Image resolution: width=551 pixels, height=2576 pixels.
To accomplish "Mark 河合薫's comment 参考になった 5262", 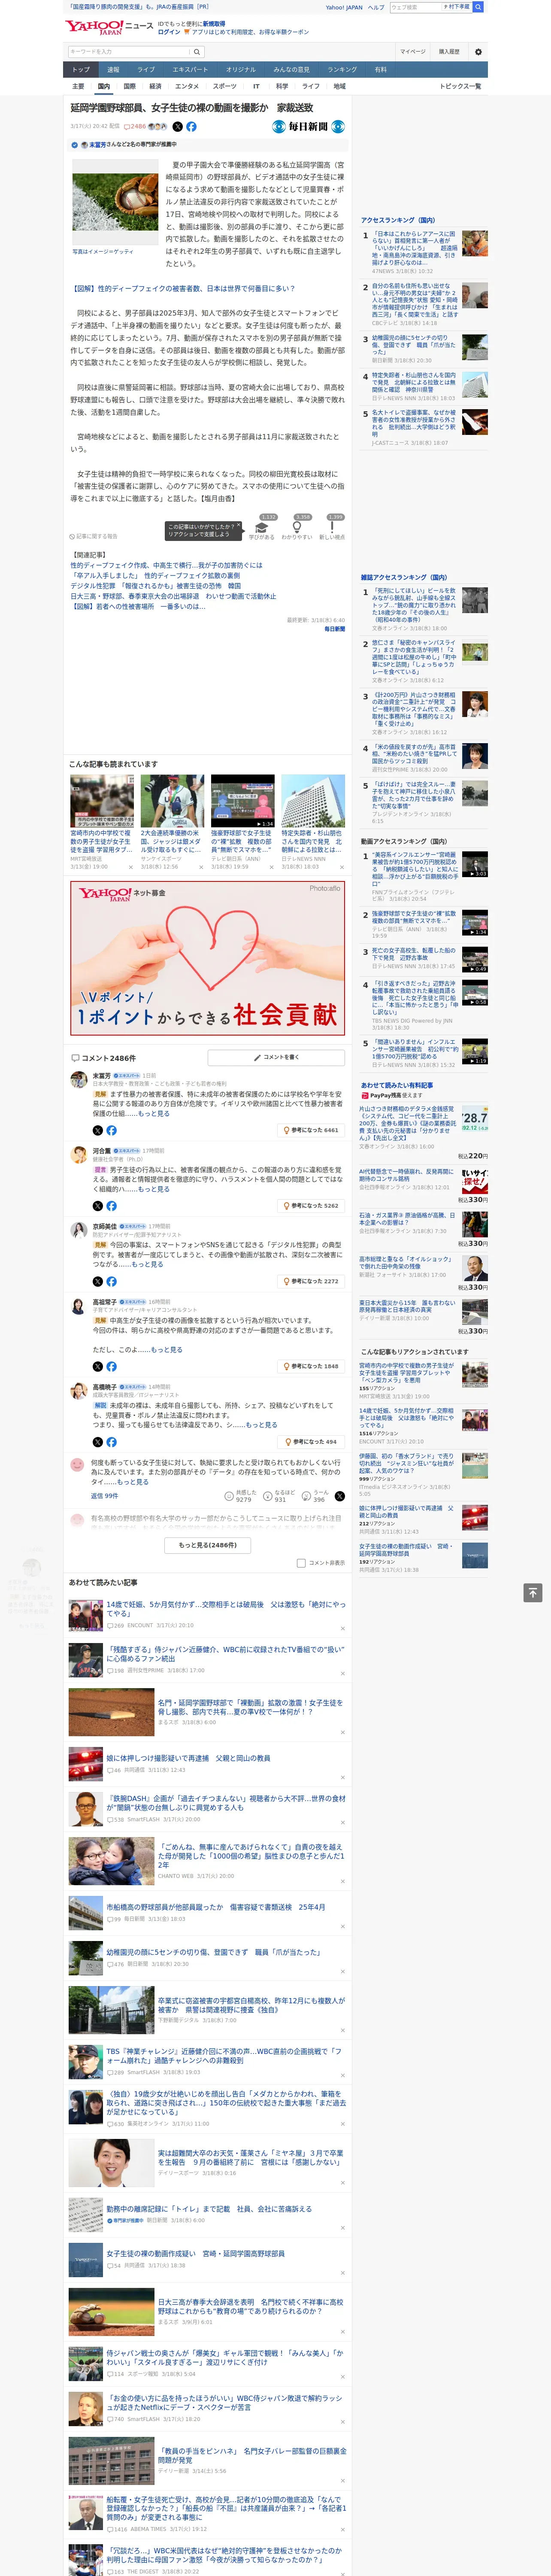I will [x=311, y=1206].
